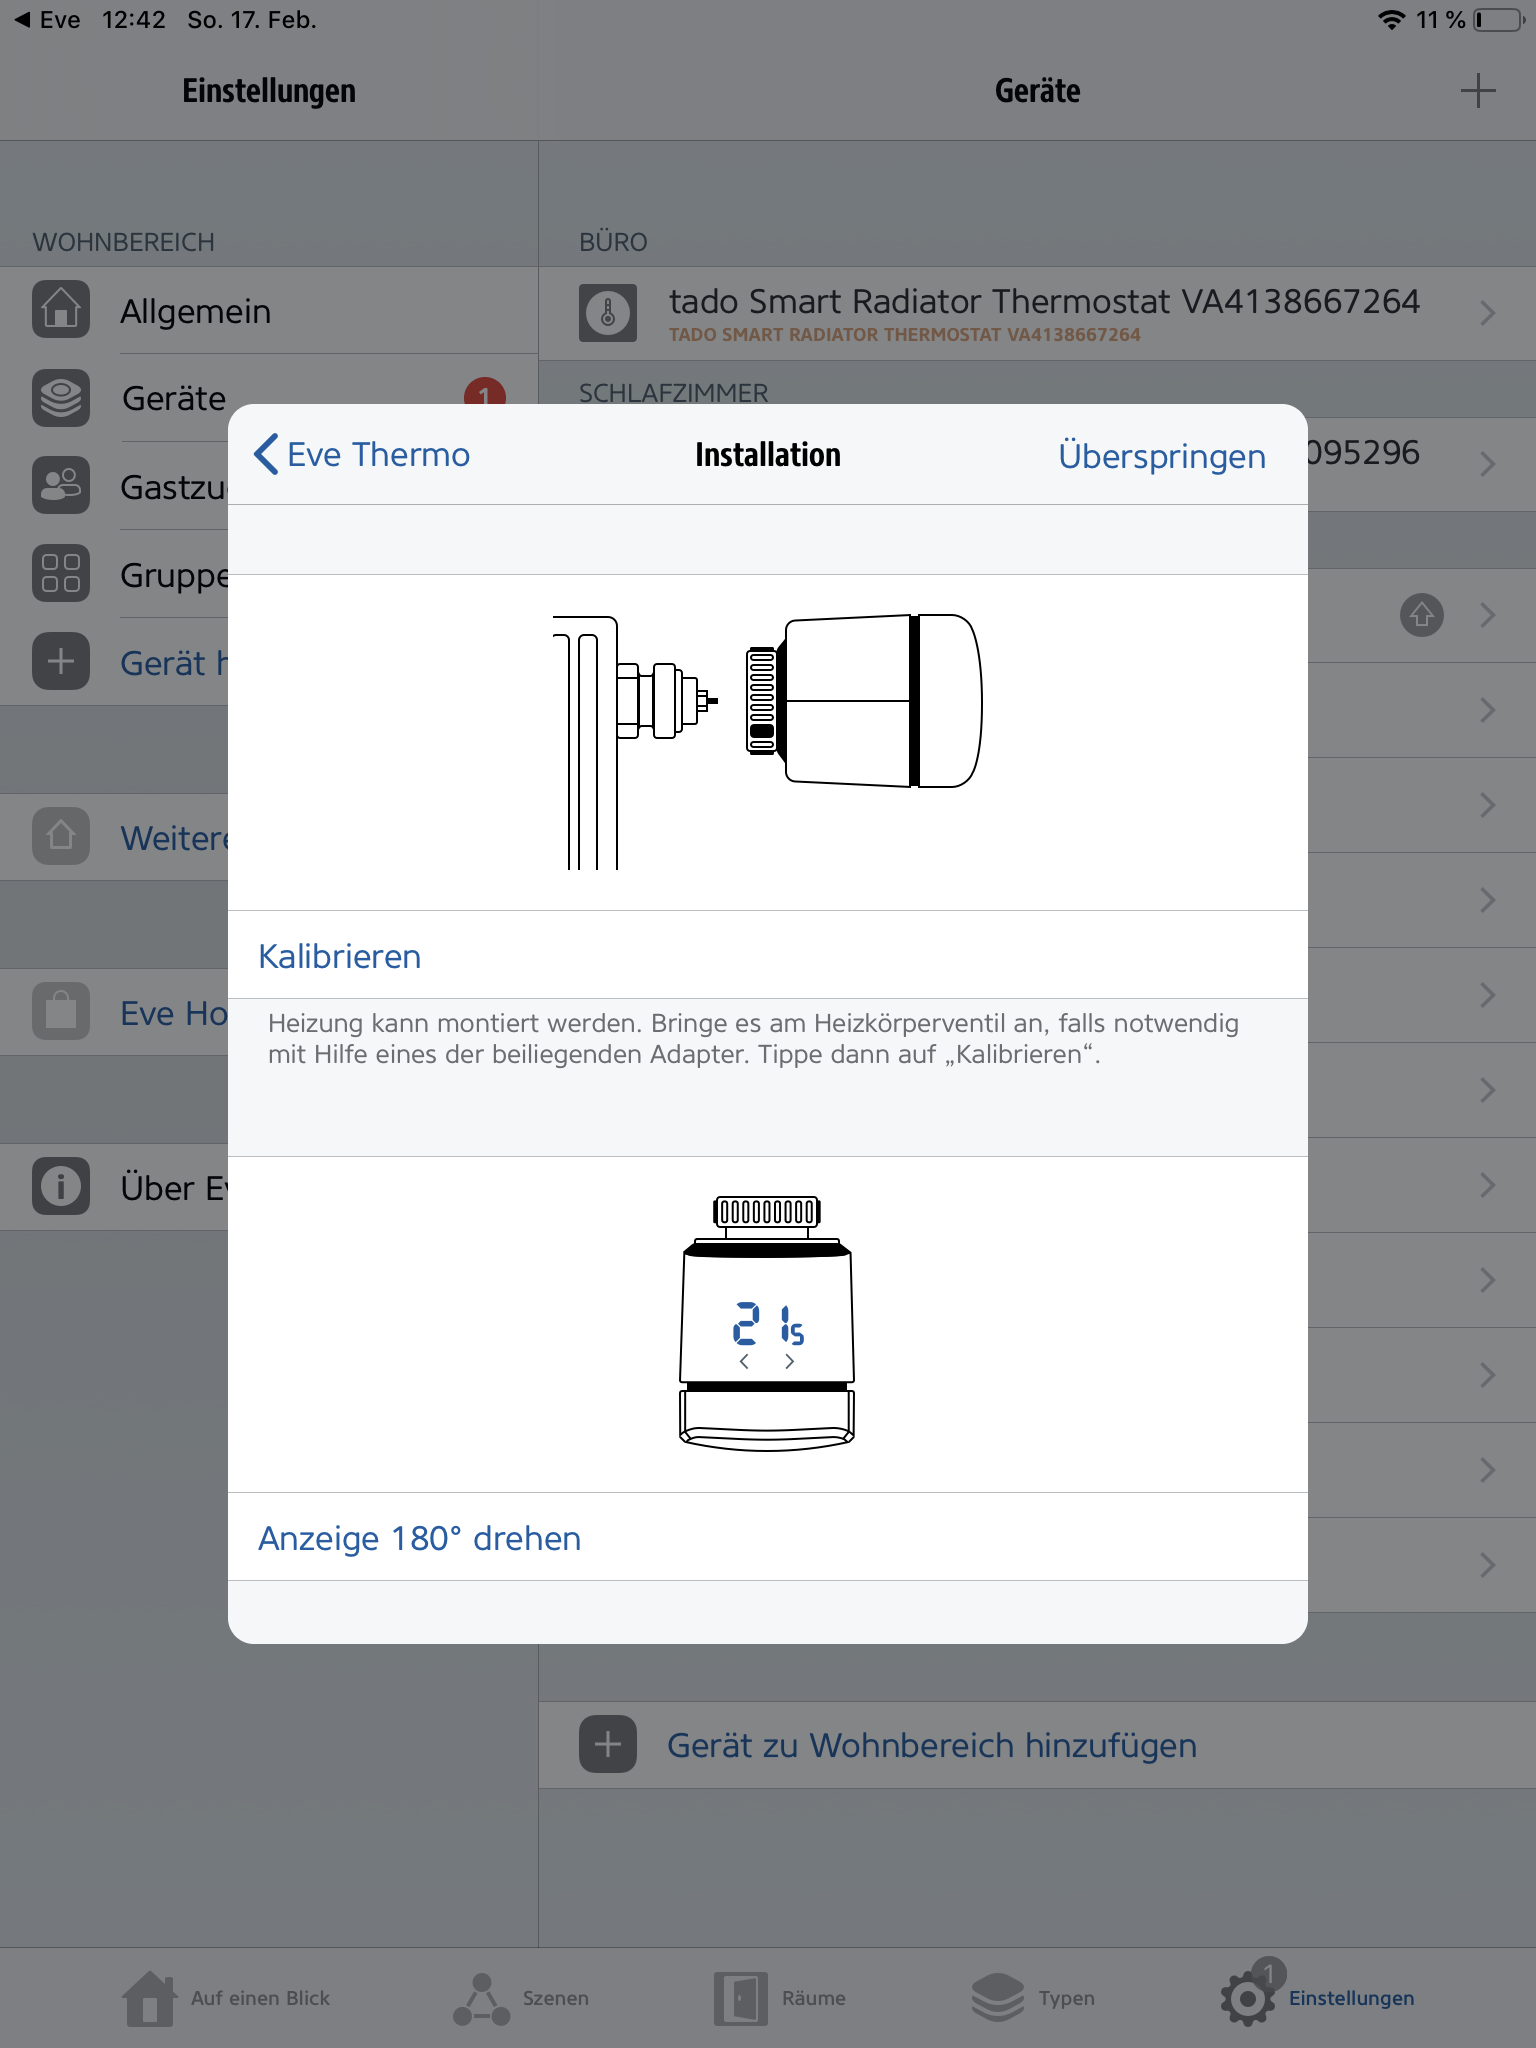This screenshot has height=2048, width=1536.
Task: Tap the plus icon to add device
Action: [x=61, y=662]
